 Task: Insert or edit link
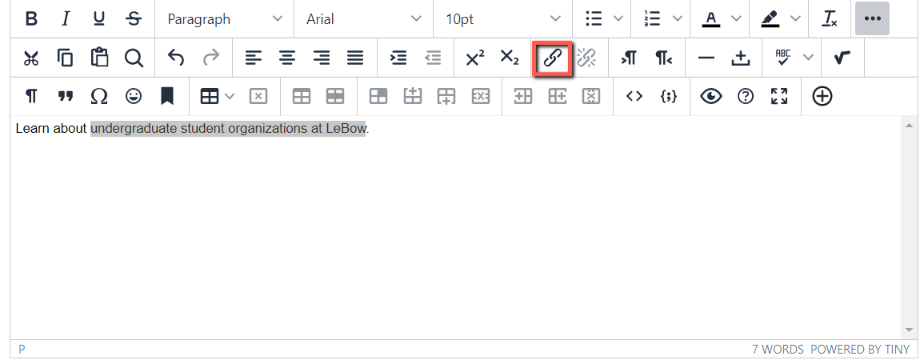click(x=552, y=58)
